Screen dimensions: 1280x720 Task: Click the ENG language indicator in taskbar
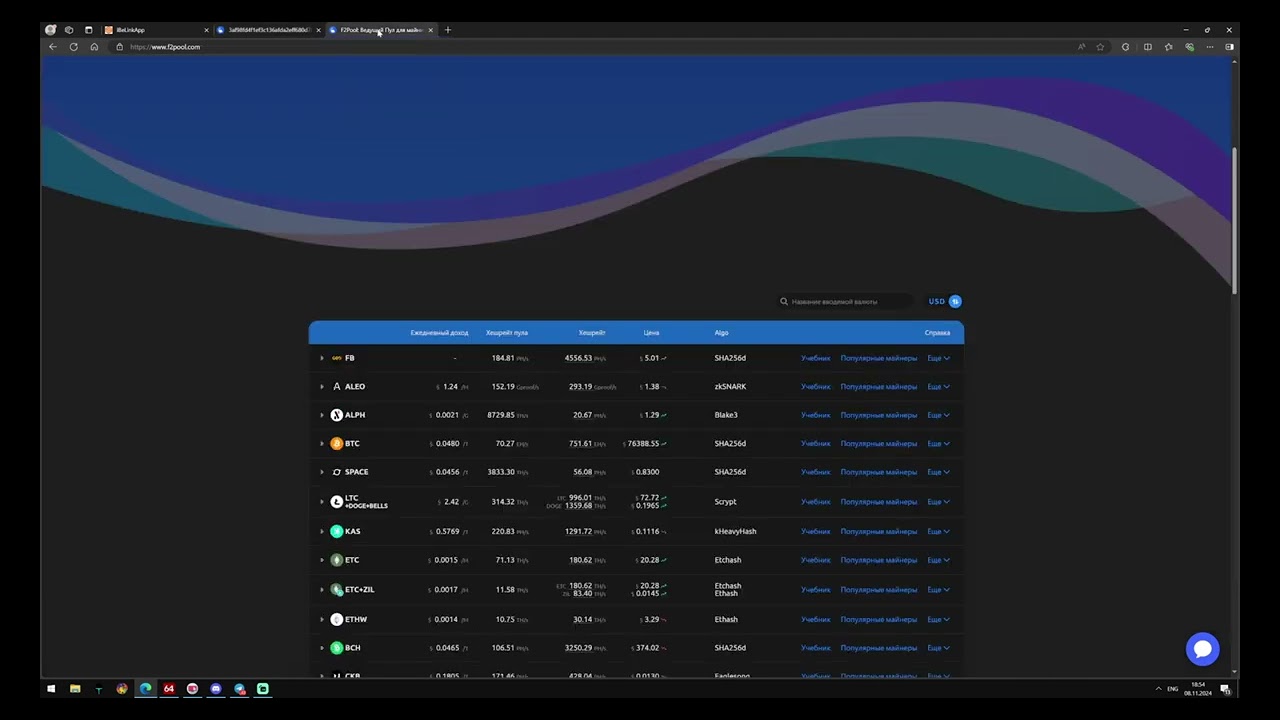click(1173, 689)
